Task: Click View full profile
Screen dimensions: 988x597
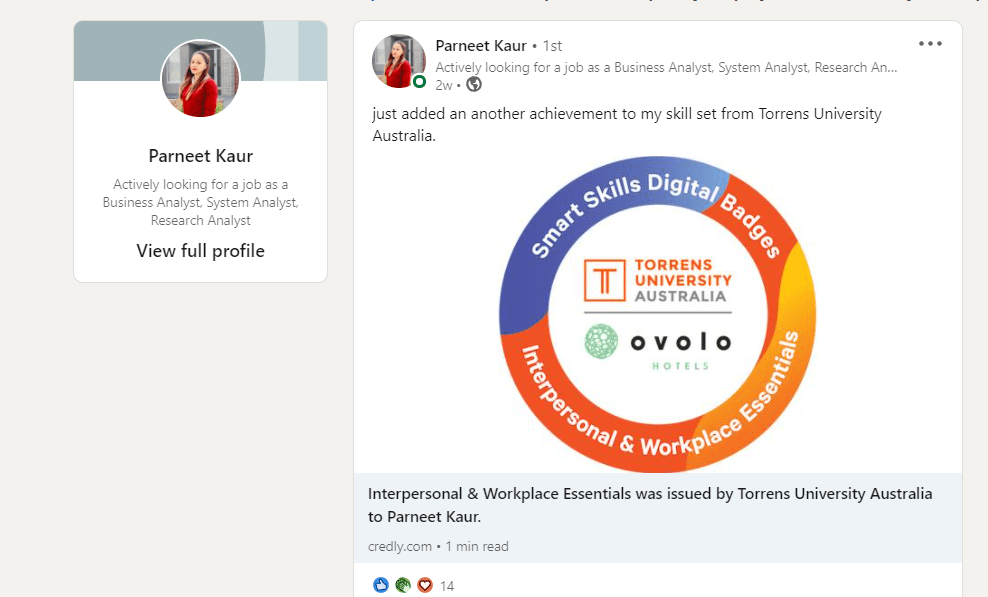Action: click(200, 251)
